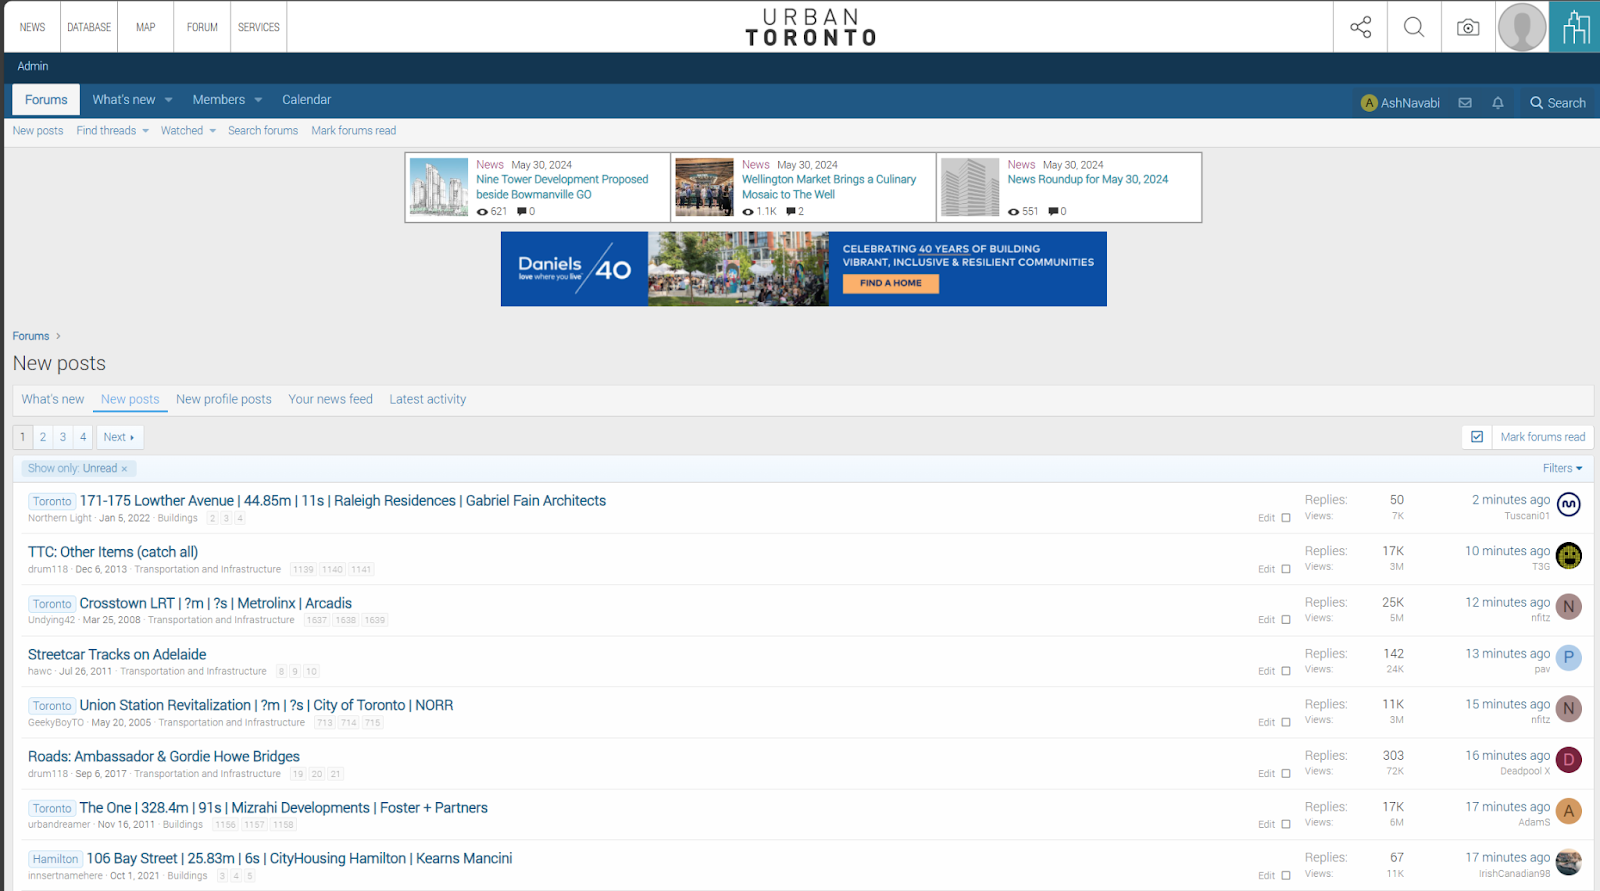This screenshot has height=891, width=1600.
Task: Go to Next page of results
Action: [x=119, y=437]
